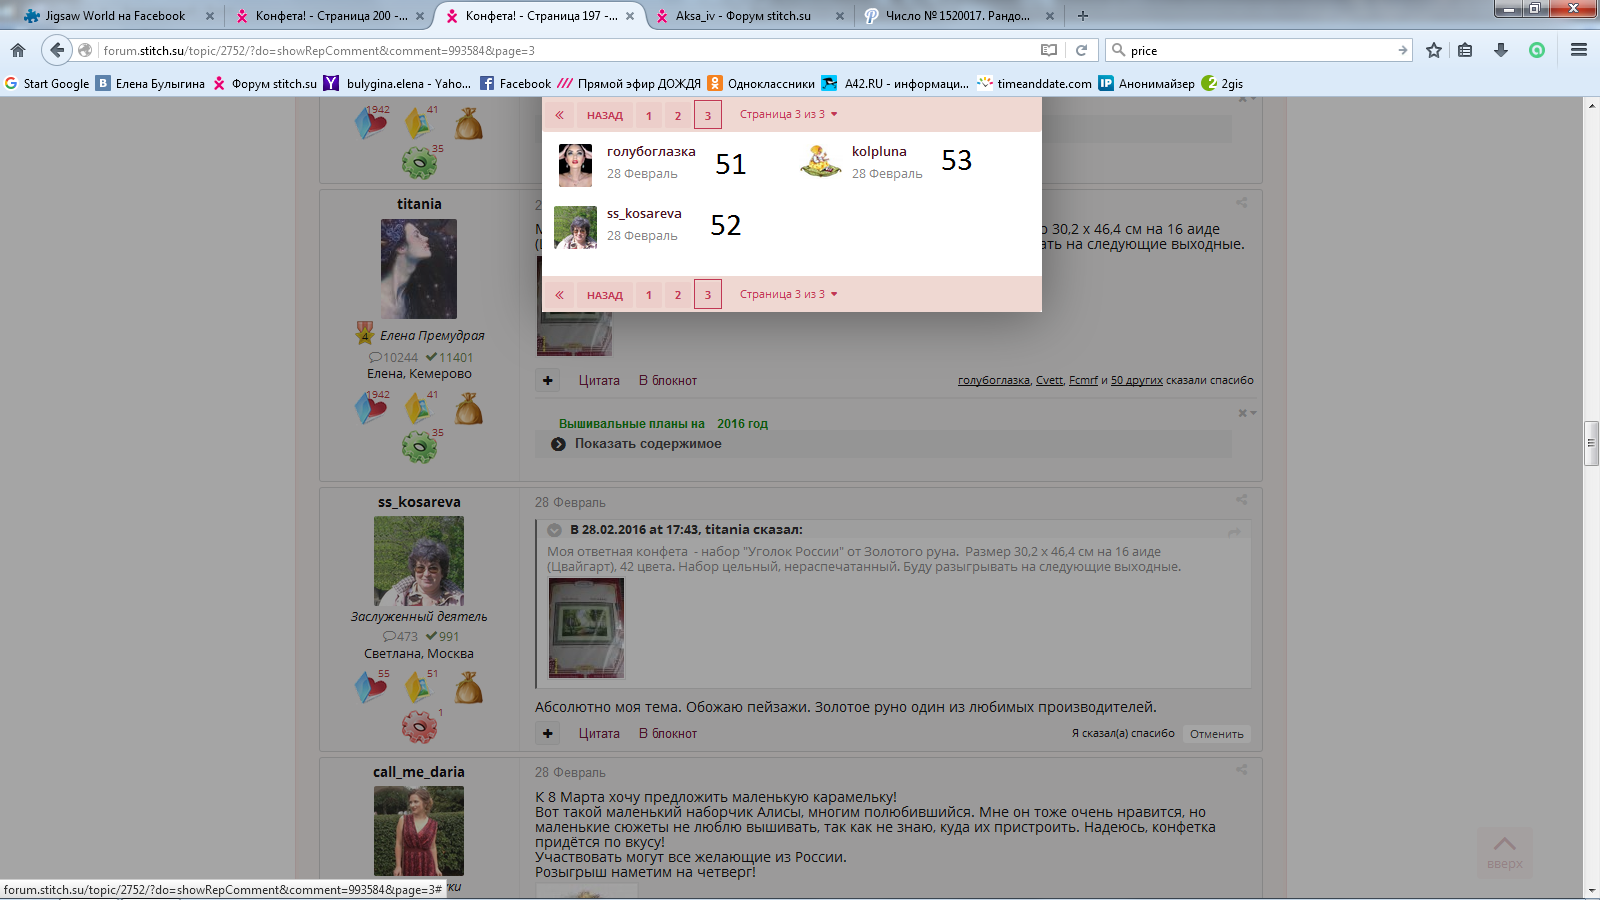The image size is (1600, 900).
Task: Show the bookmarks list icon
Action: 1465,50
